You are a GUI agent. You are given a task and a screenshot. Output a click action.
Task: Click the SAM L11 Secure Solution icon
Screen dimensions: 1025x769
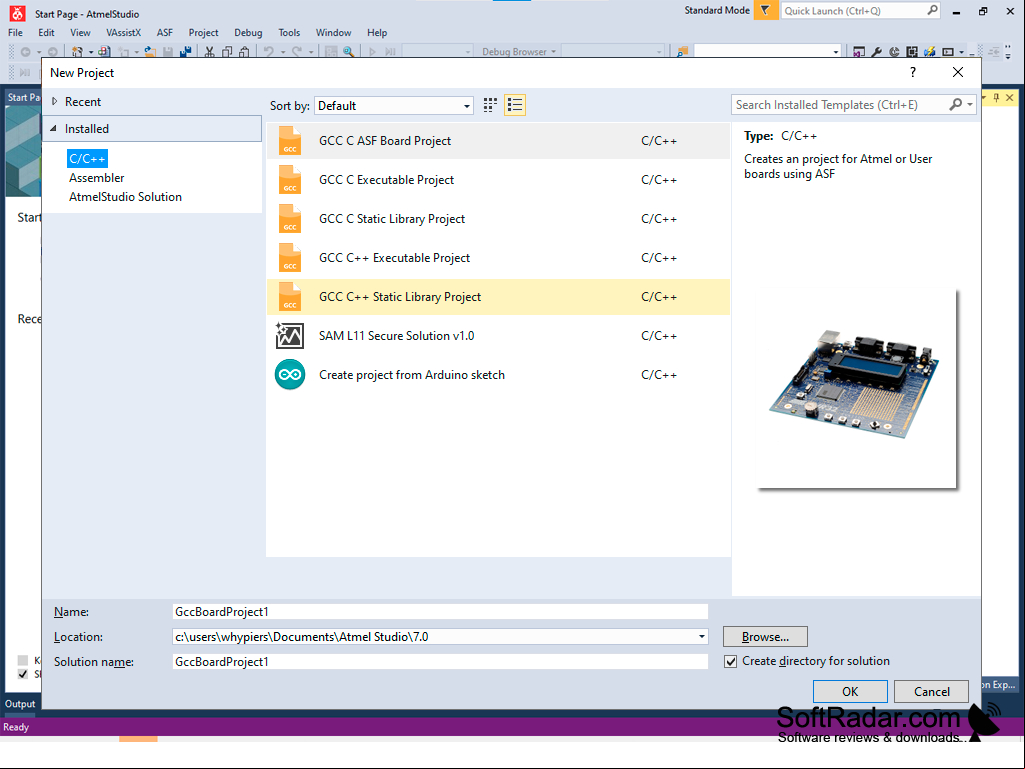point(290,335)
